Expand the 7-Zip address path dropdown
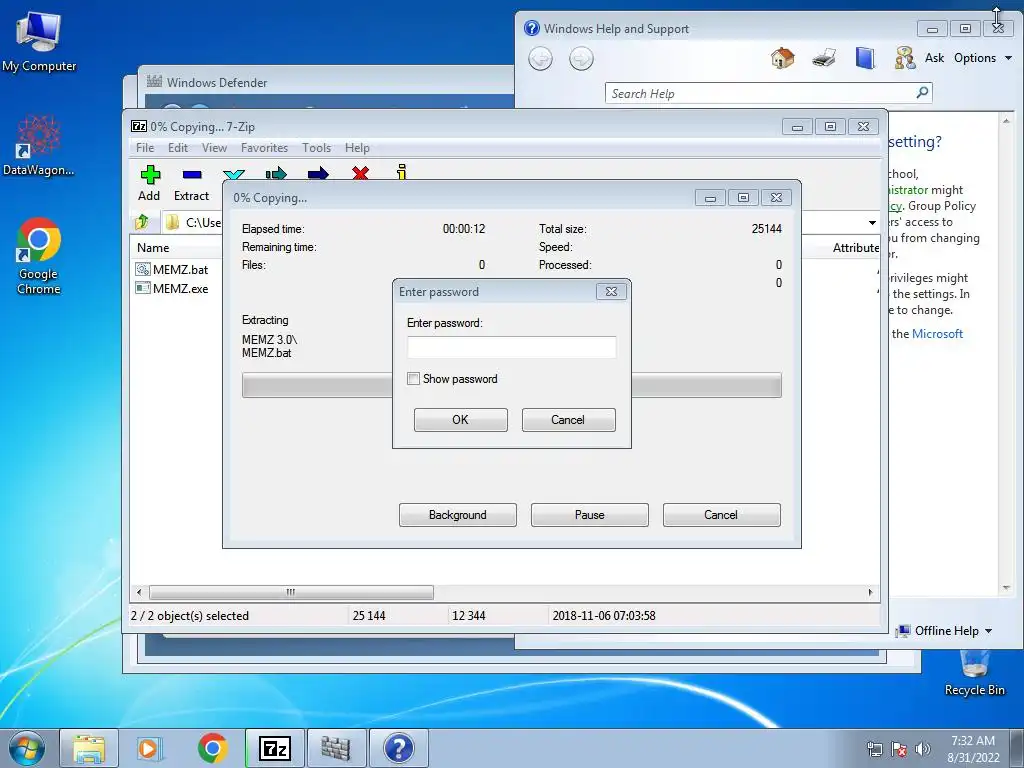 tap(872, 223)
